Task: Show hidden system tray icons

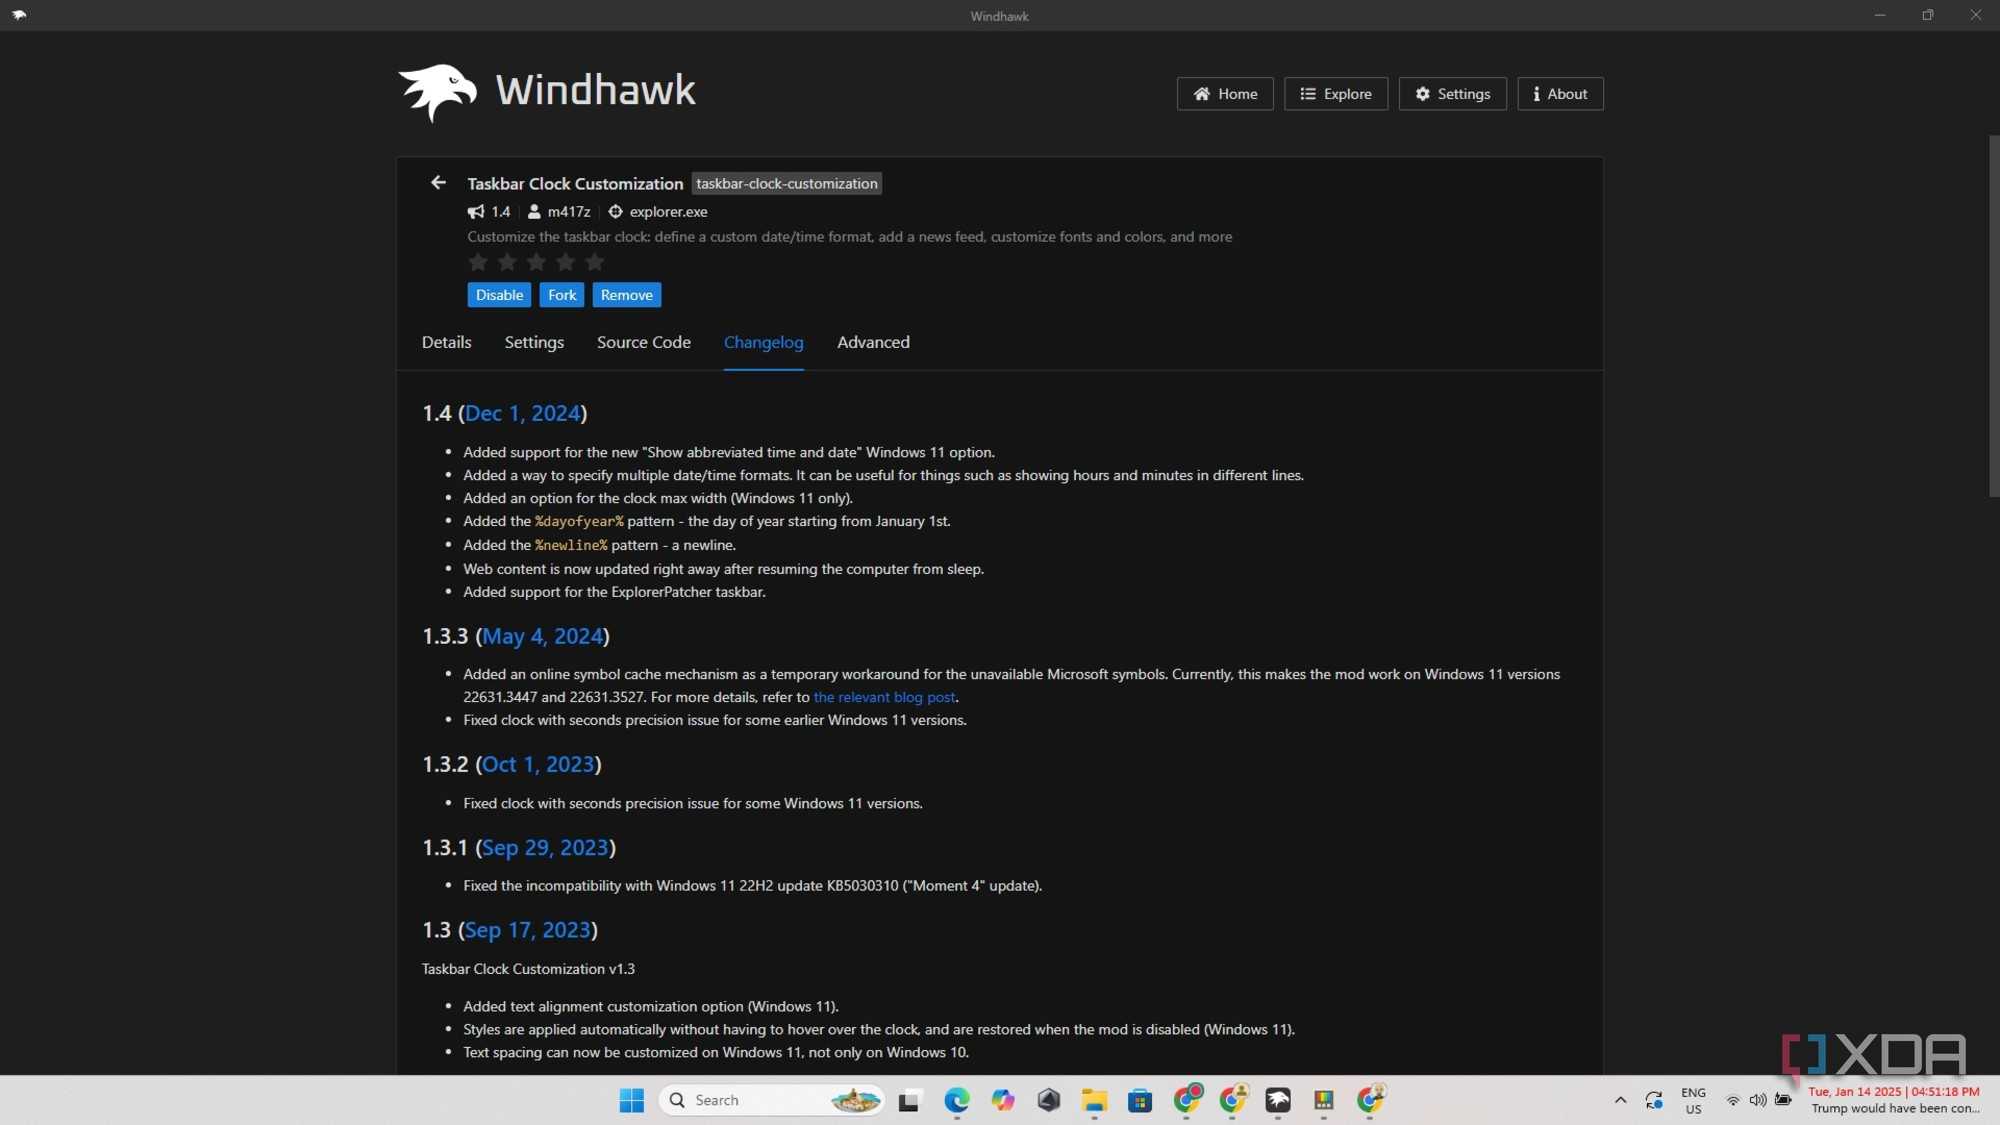Action: click(x=1620, y=1100)
